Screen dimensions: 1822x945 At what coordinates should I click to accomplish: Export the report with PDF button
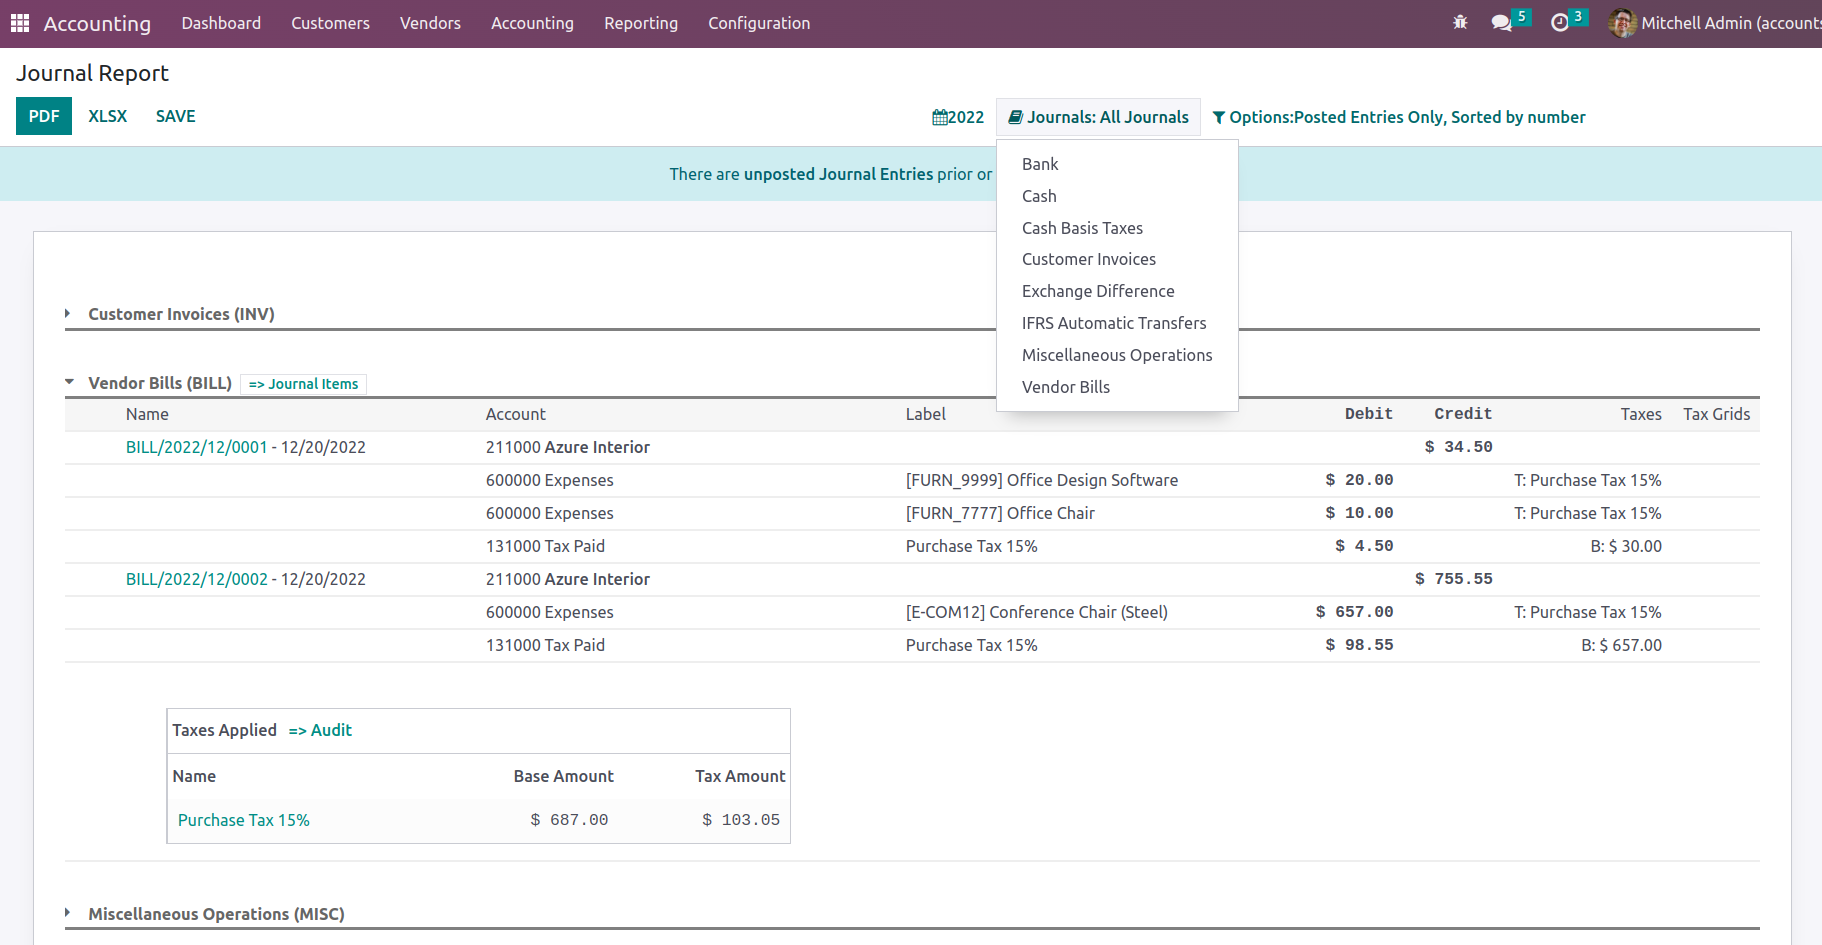pyautogui.click(x=44, y=116)
